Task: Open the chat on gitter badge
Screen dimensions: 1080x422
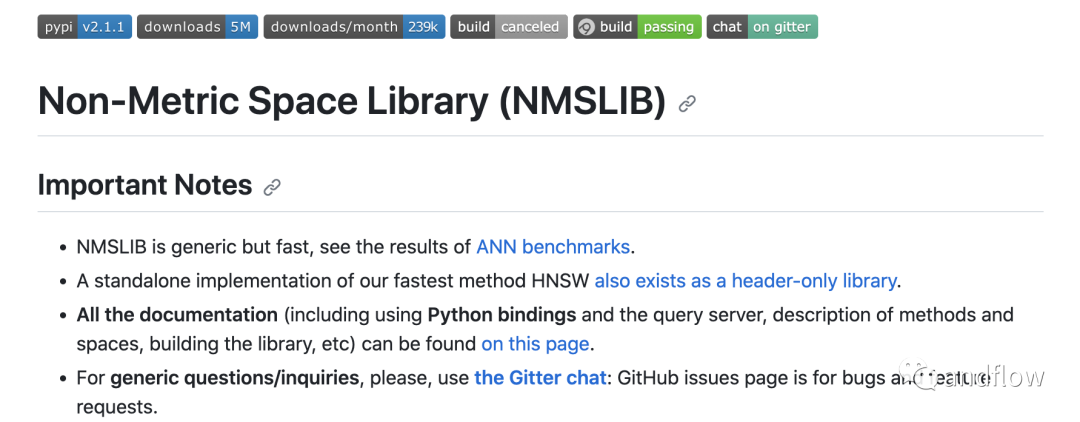Action: point(762,27)
